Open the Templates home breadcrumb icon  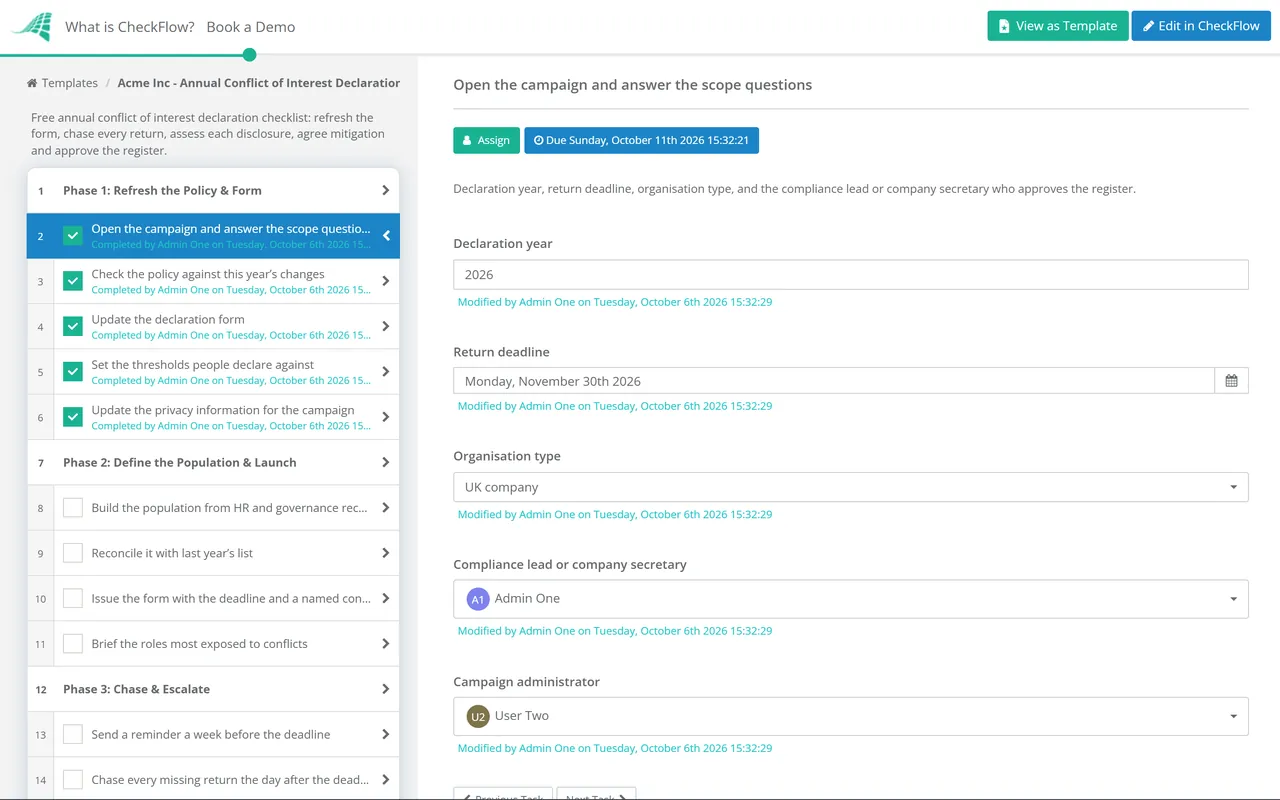[32, 83]
